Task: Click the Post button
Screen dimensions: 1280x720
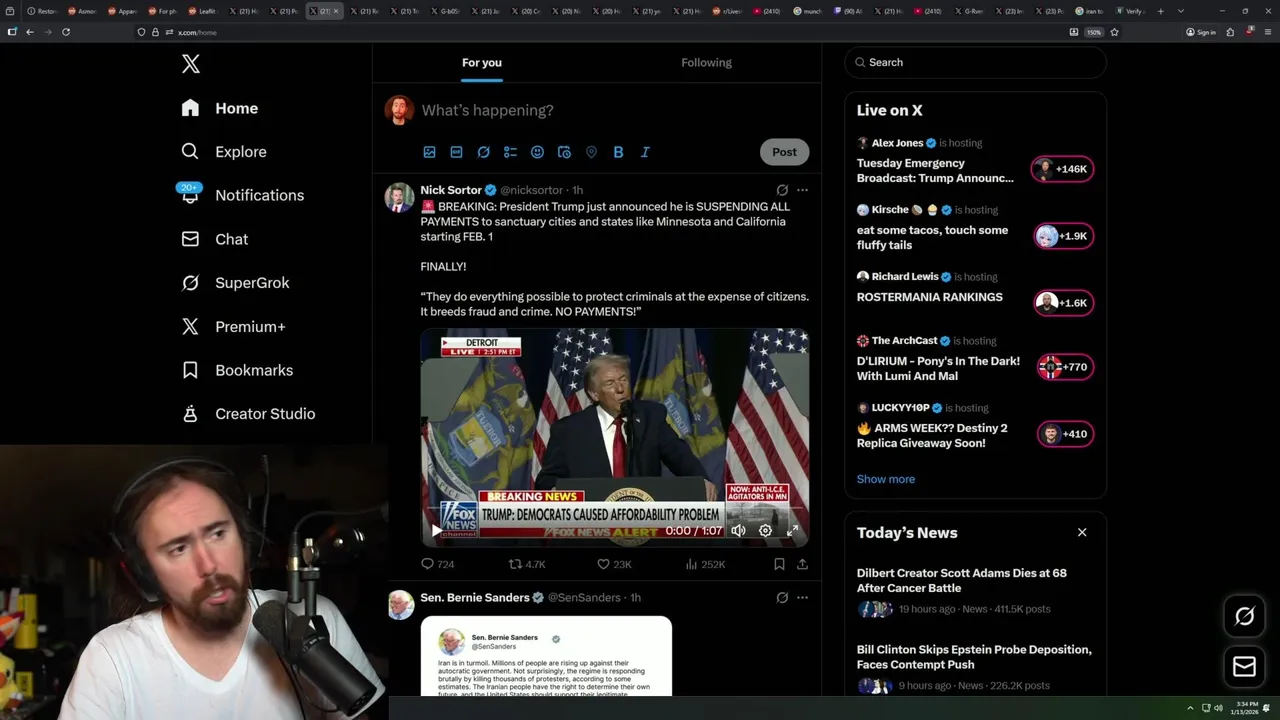Action: coord(784,152)
